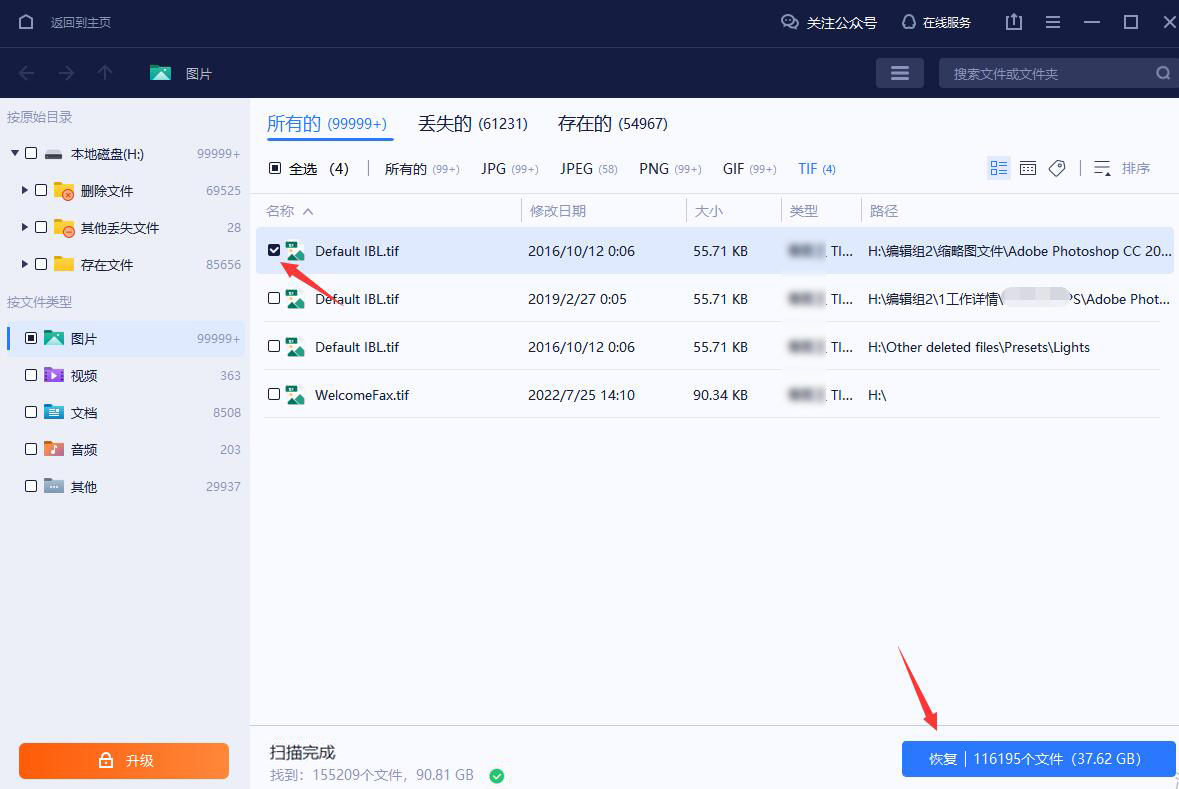Click the tag/label icon near the view switcher
The height and width of the screenshot is (789, 1179).
pos(1057,168)
